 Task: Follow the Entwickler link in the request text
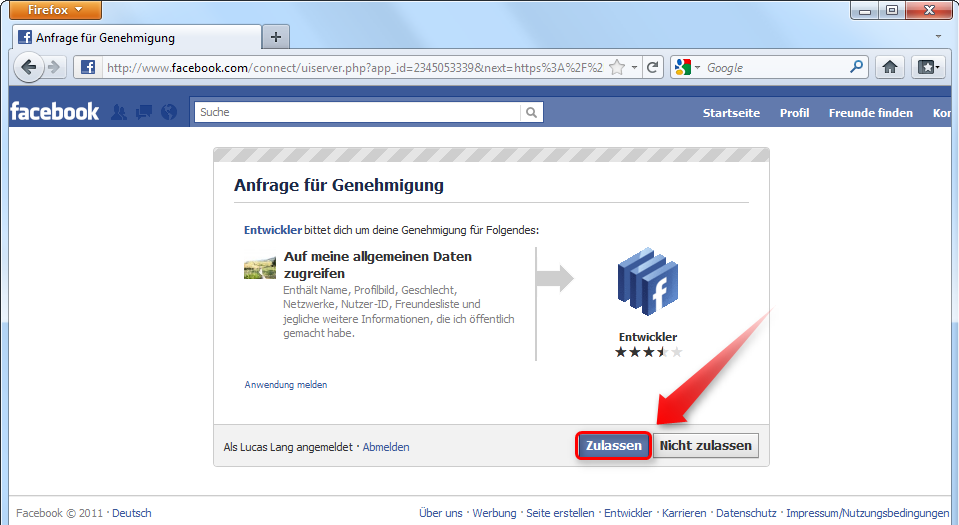point(273,230)
